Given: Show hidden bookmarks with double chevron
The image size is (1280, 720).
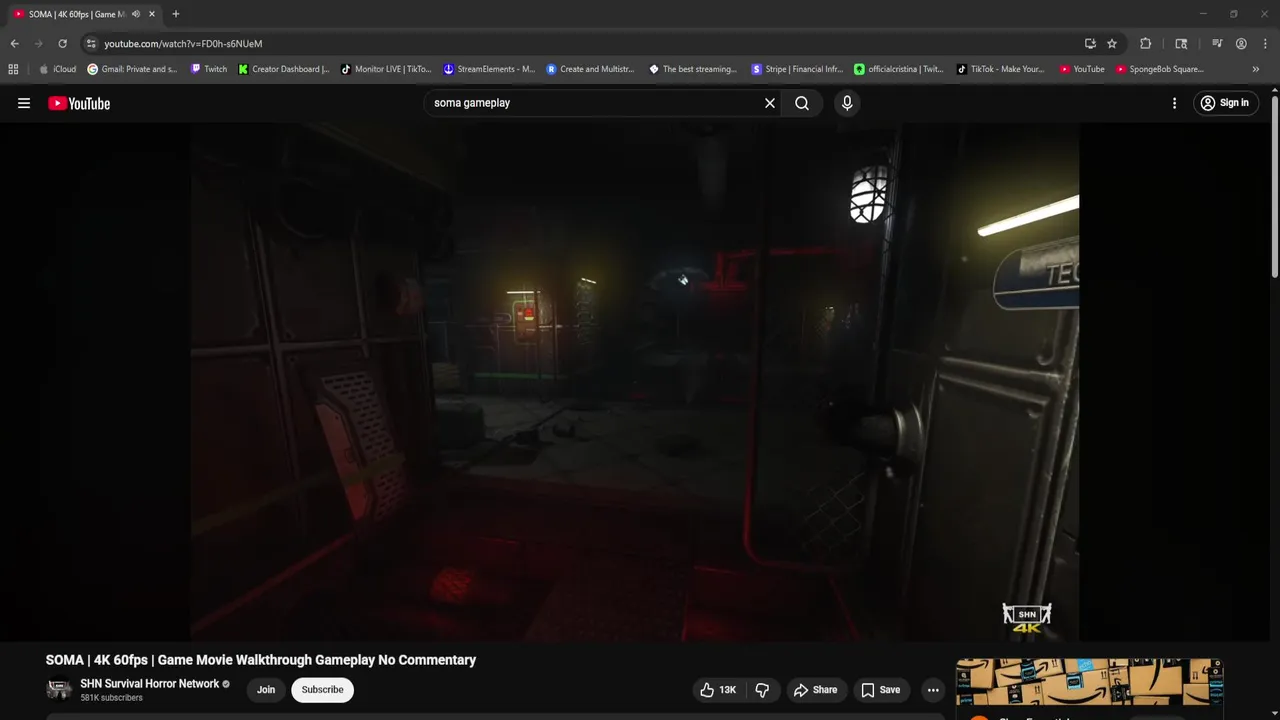Looking at the screenshot, I should [1256, 69].
